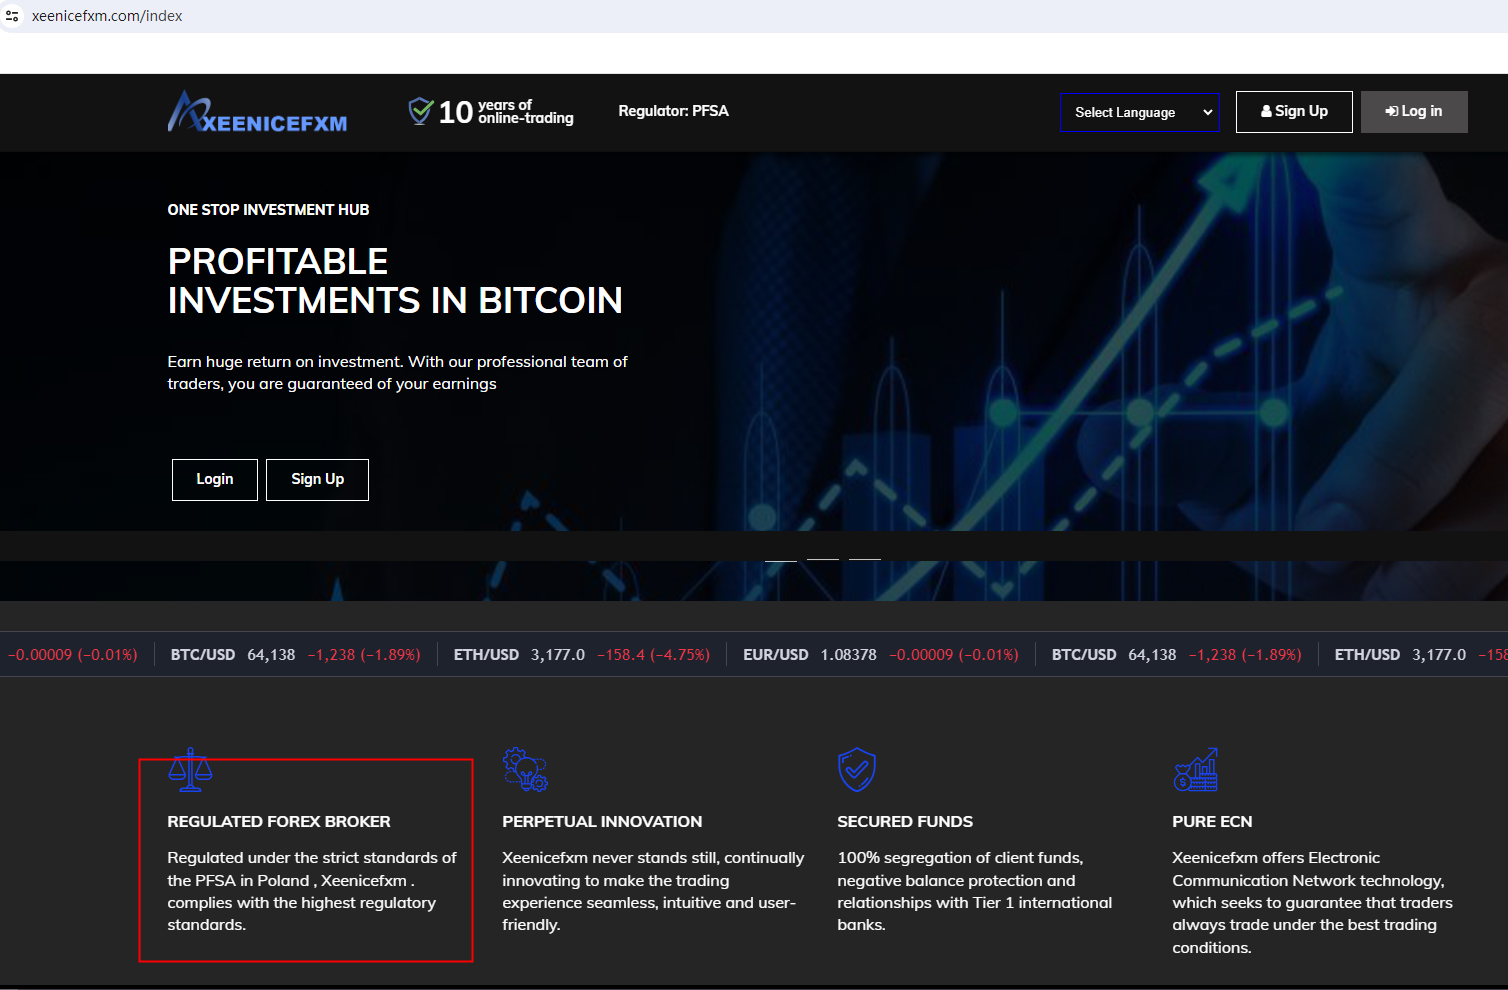
Task: Click the 'Earn huge return on investment' paragraph
Action: pyautogui.click(x=397, y=373)
